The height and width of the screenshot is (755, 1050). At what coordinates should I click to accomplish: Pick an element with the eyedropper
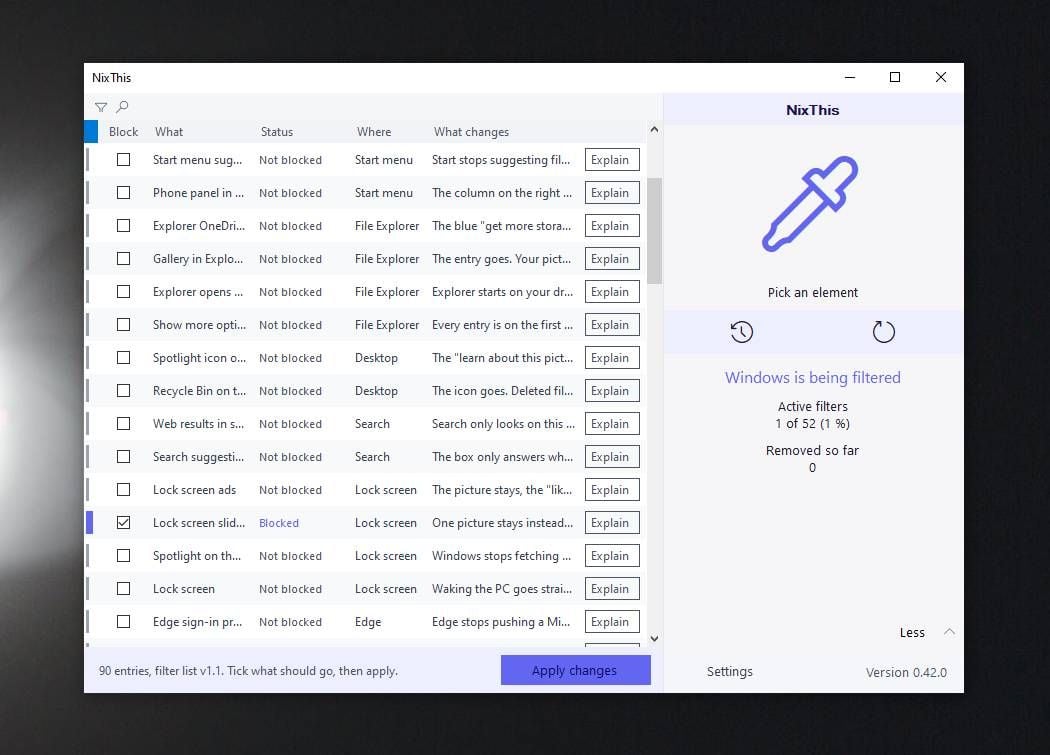(x=810, y=204)
